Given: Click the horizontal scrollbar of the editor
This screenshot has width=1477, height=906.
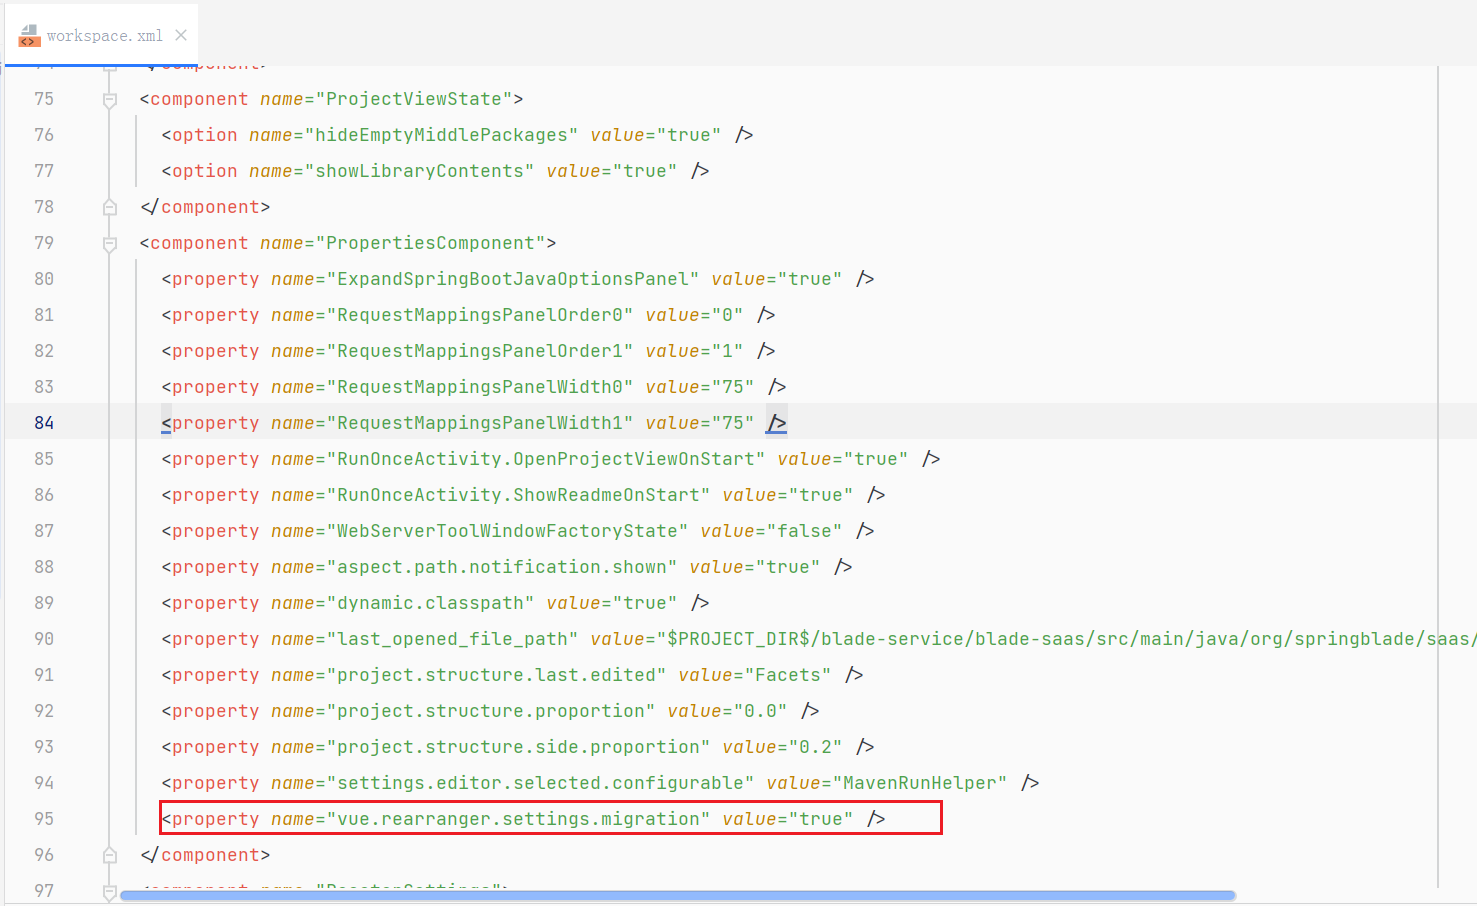Looking at the screenshot, I should tap(678, 895).
